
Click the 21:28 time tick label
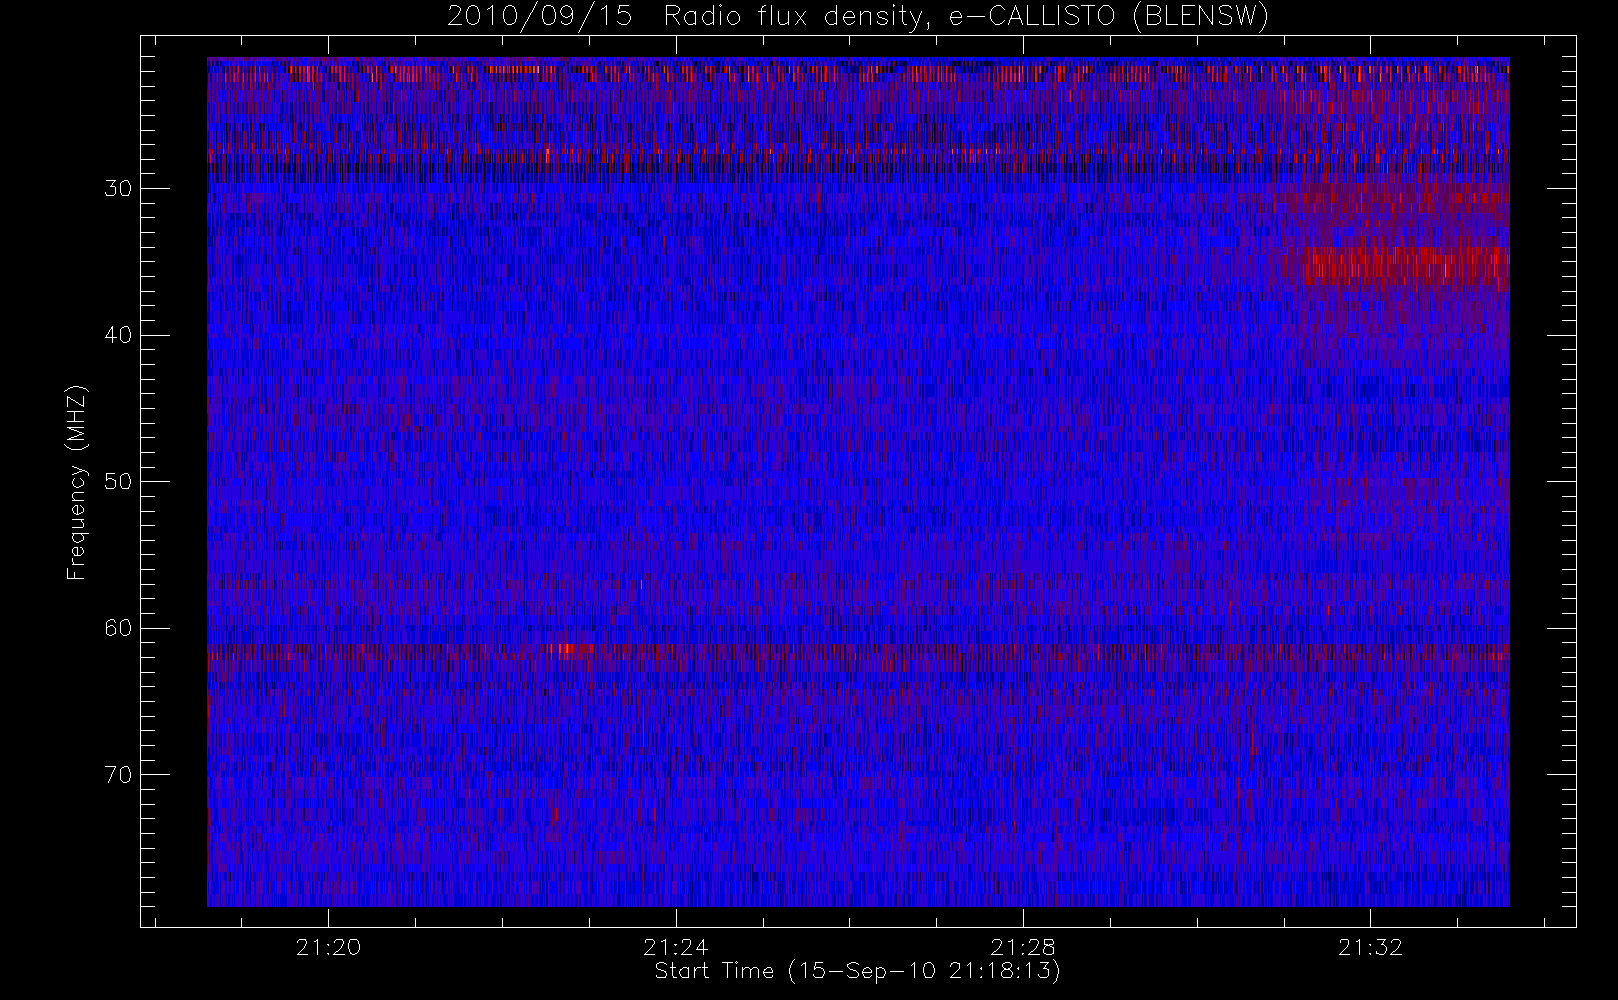(x=1022, y=947)
